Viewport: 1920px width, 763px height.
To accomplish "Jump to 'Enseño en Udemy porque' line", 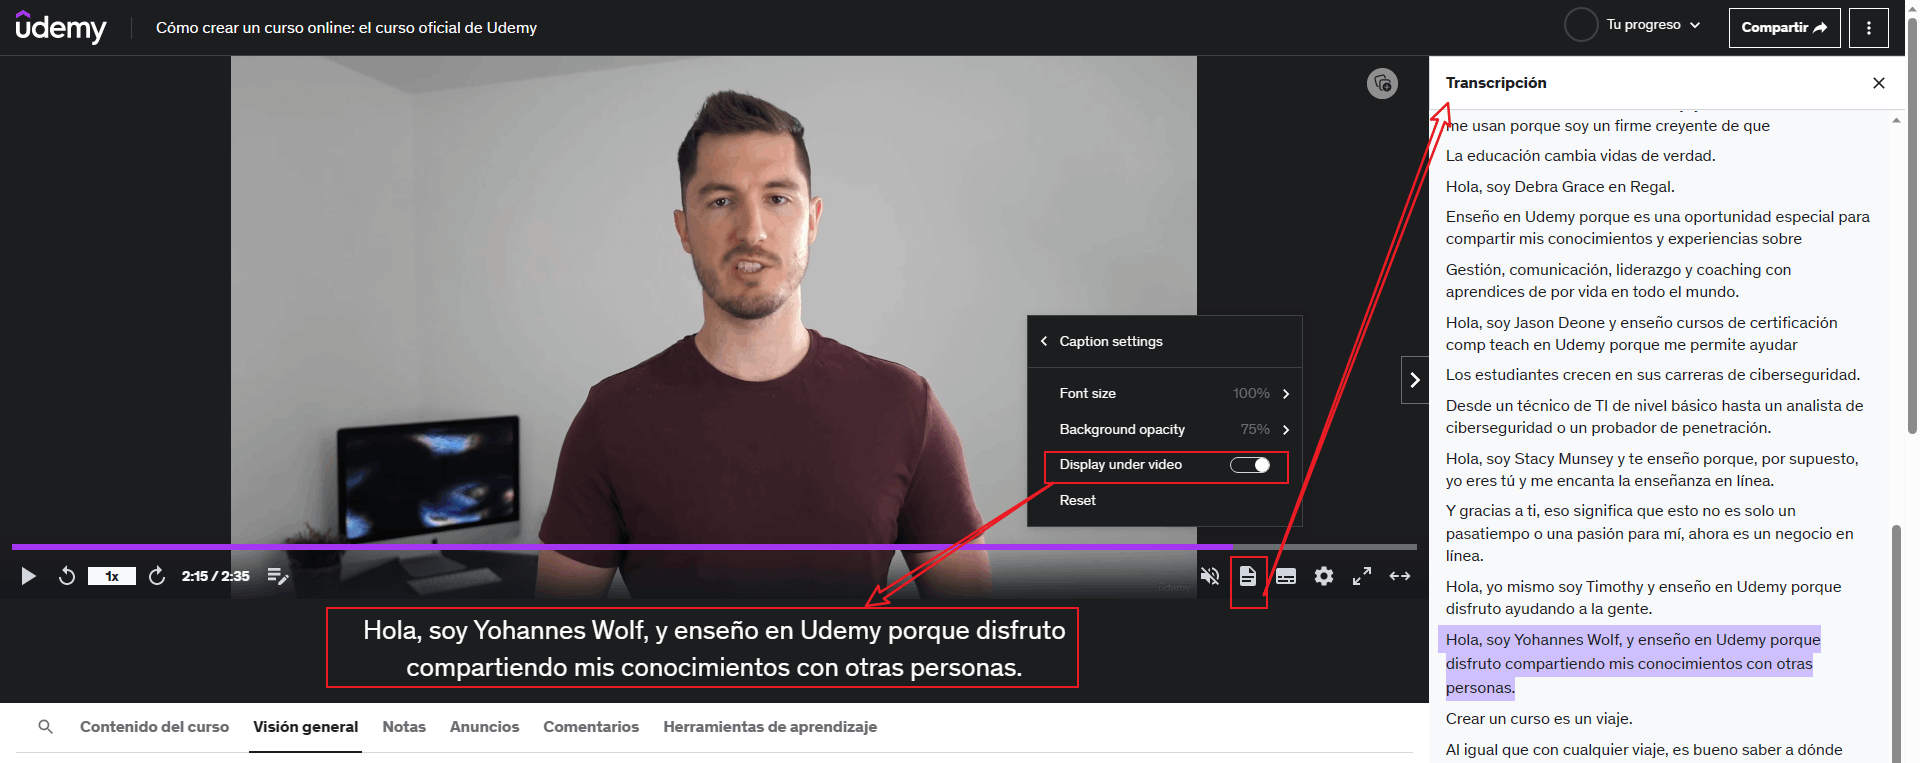I will pyautogui.click(x=1658, y=228).
